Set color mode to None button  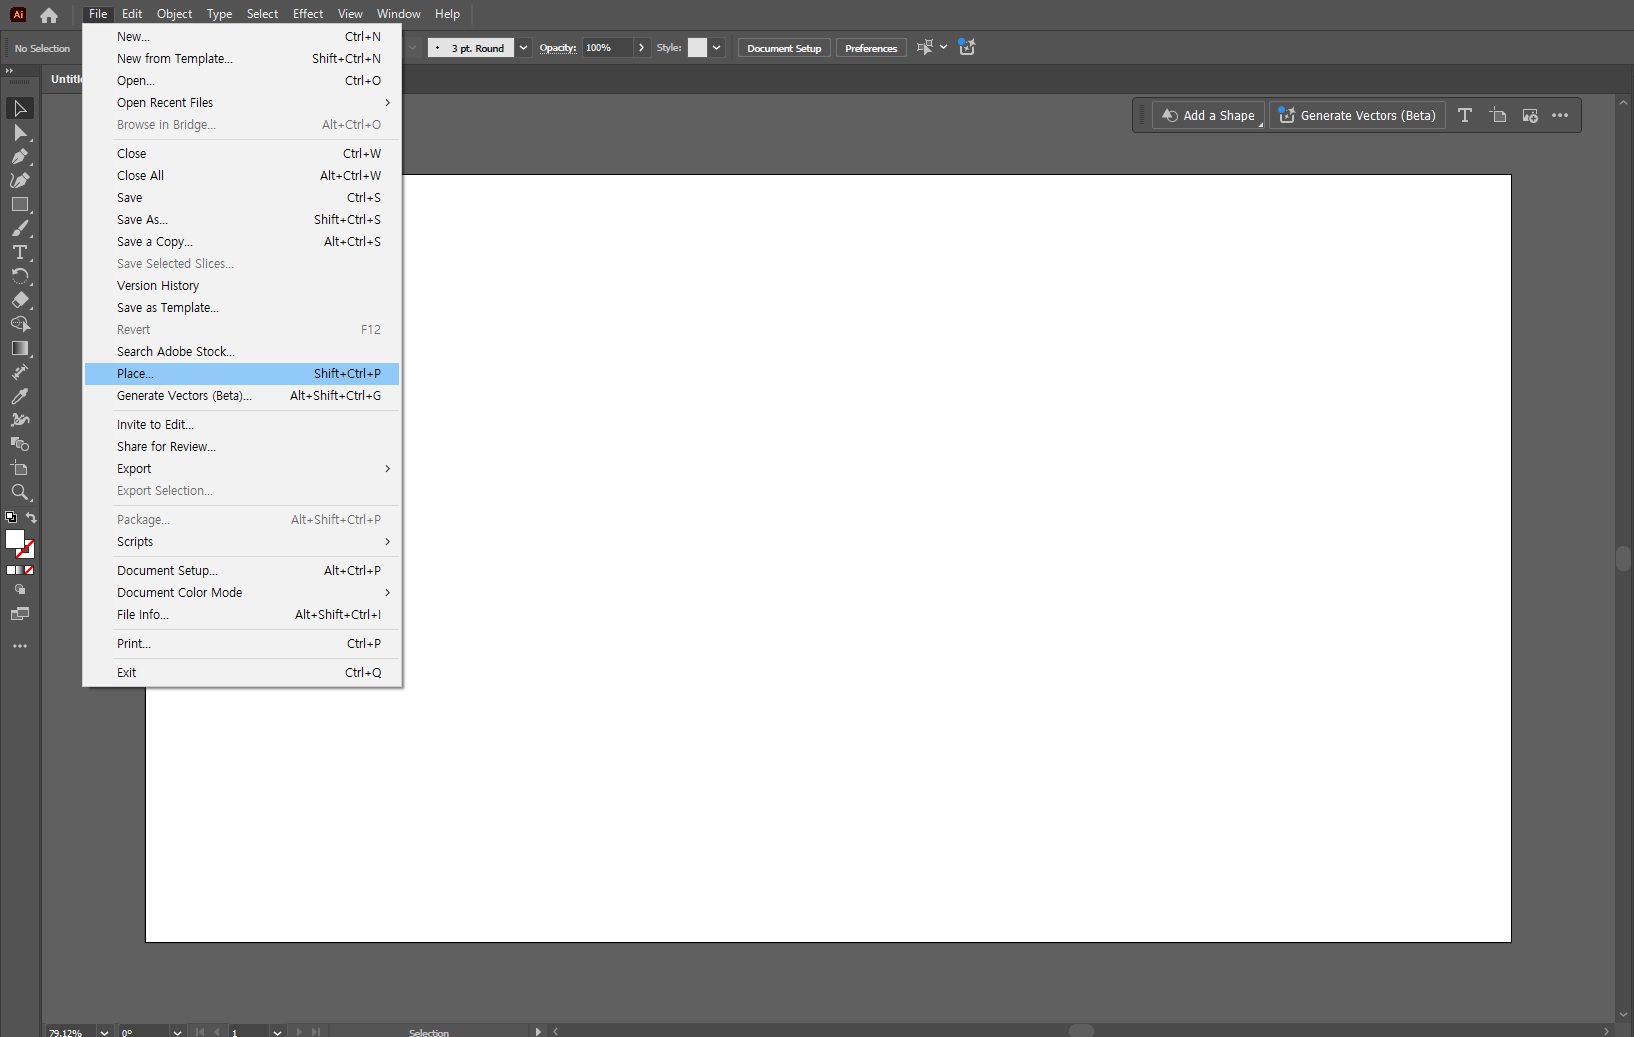tap(30, 570)
